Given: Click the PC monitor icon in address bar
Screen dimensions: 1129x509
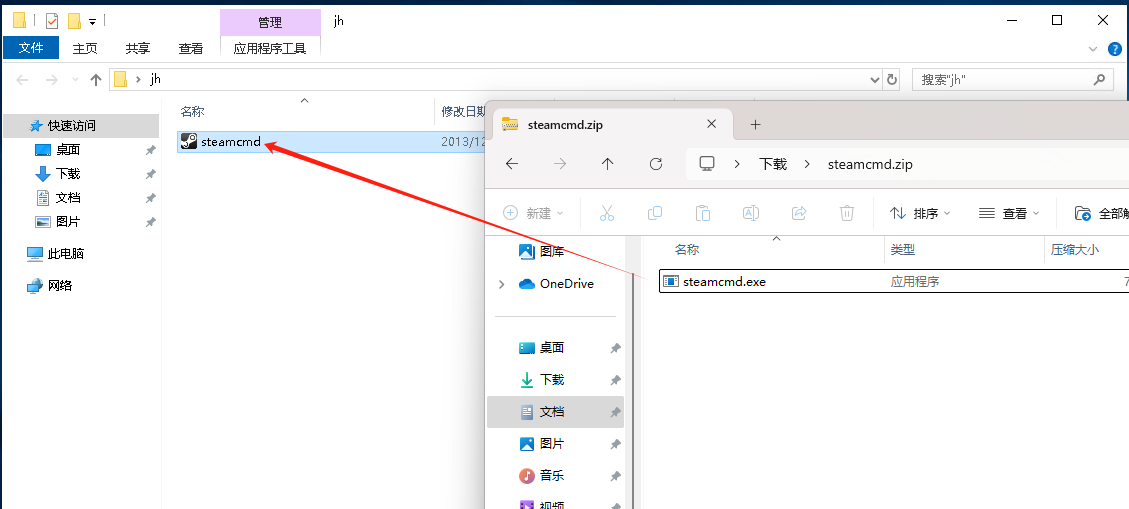Looking at the screenshot, I should [706, 163].
